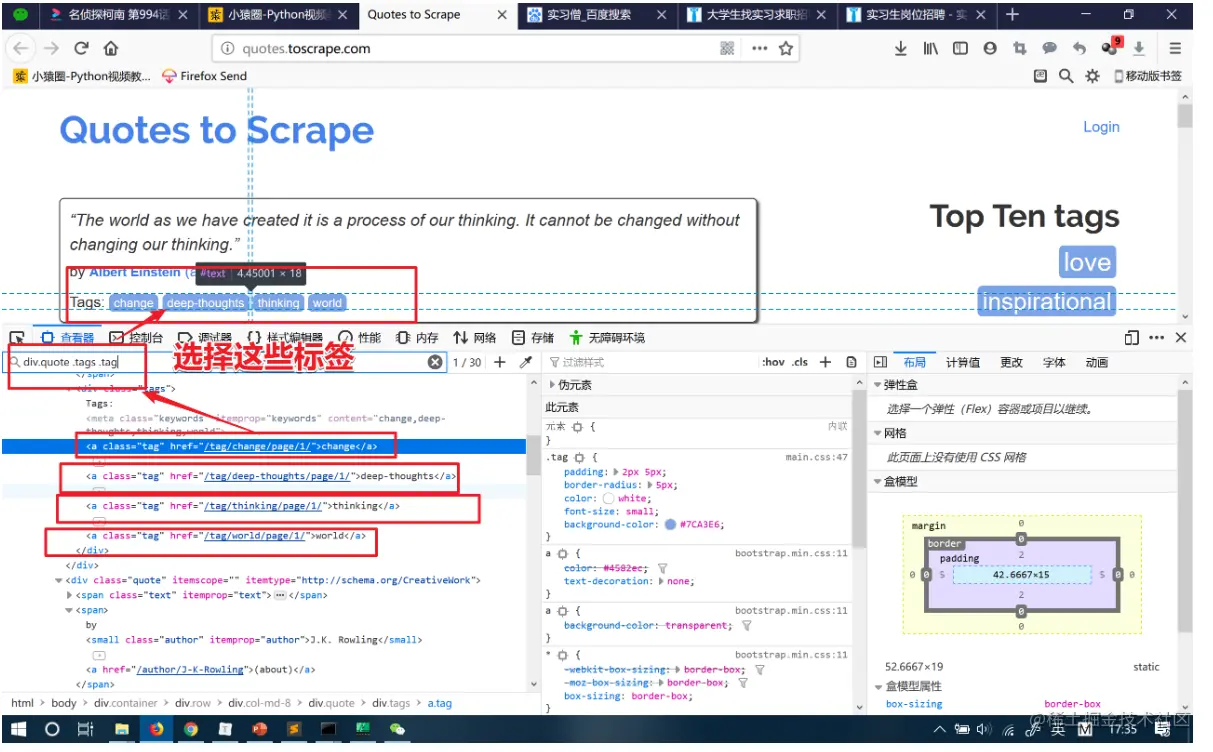Click the print media simulation page icon
Image resolution: width=1213 pixels, height=752 pixels.
point(851,362)
